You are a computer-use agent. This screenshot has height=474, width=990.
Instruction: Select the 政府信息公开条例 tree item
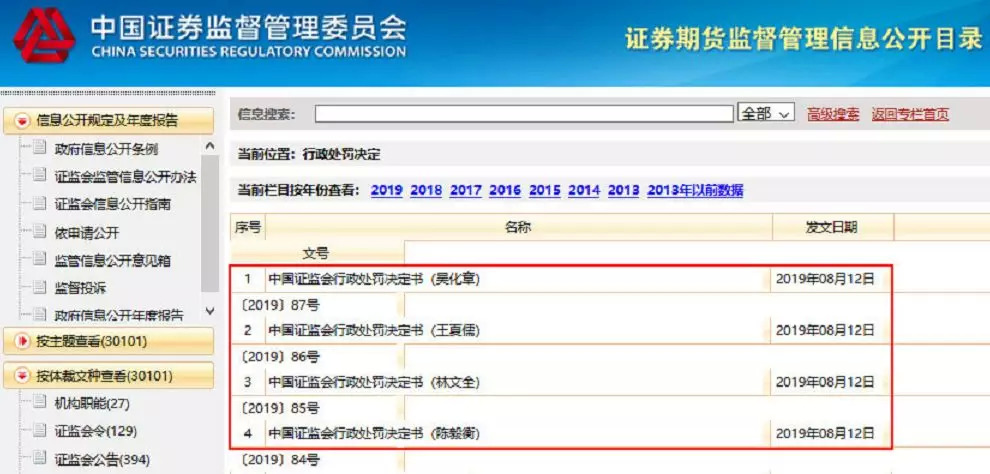(x=106, y=149)
